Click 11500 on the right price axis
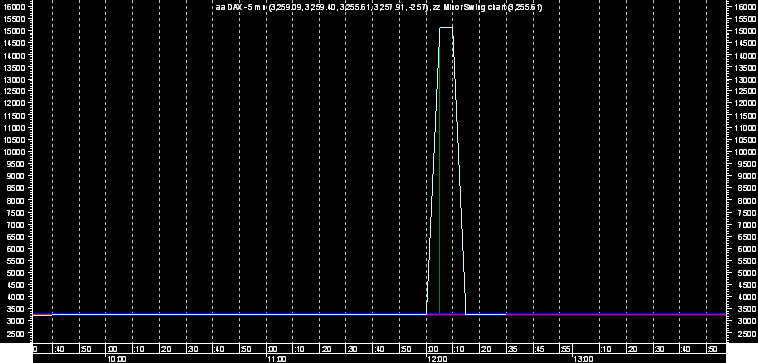 click(x=744, y=116)
